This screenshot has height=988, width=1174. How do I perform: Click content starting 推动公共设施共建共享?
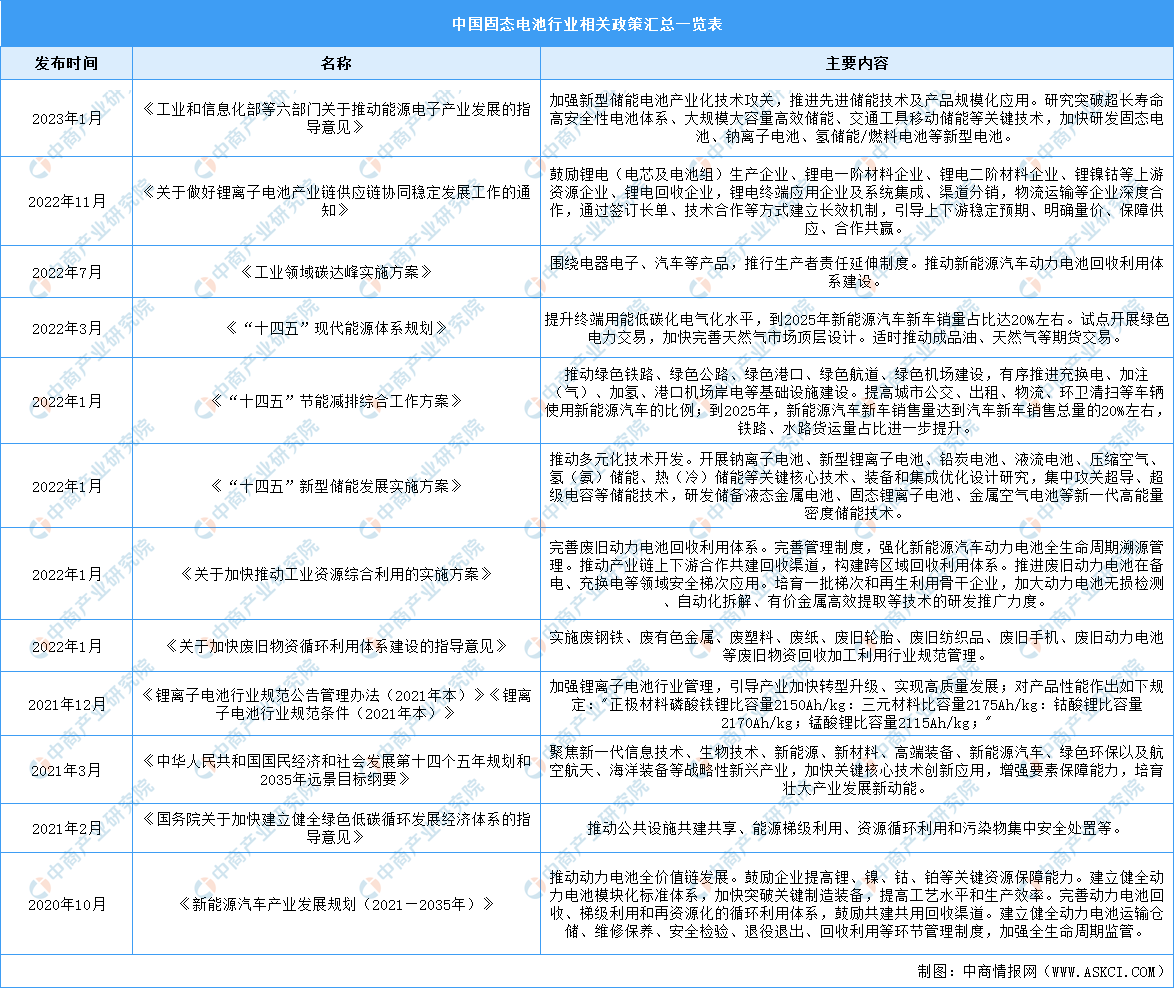(x=857, y=829)
